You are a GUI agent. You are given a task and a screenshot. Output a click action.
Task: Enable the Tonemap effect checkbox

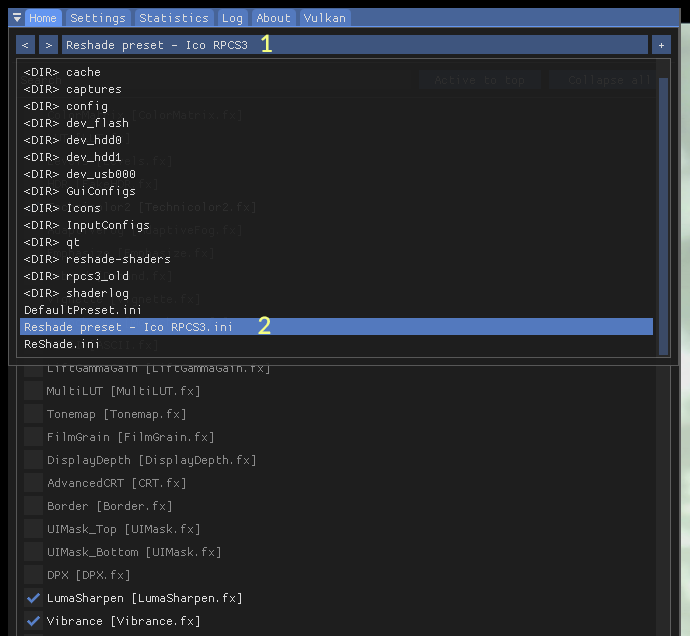33,414
